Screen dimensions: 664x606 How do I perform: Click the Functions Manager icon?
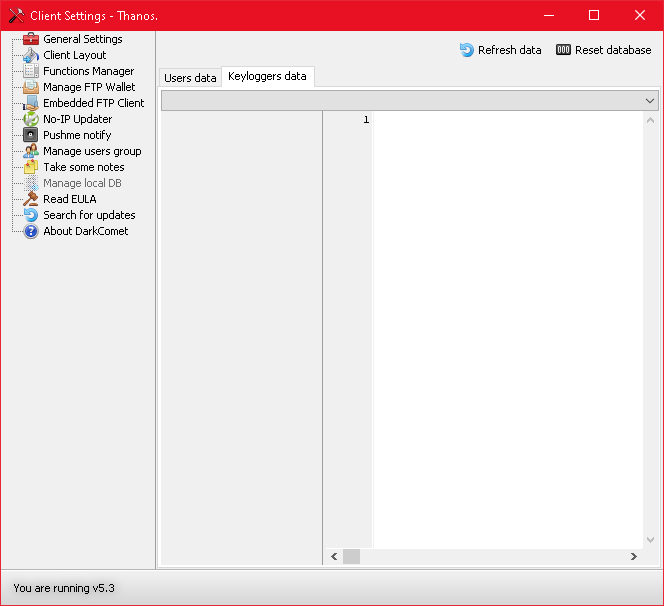pos(31,71)
